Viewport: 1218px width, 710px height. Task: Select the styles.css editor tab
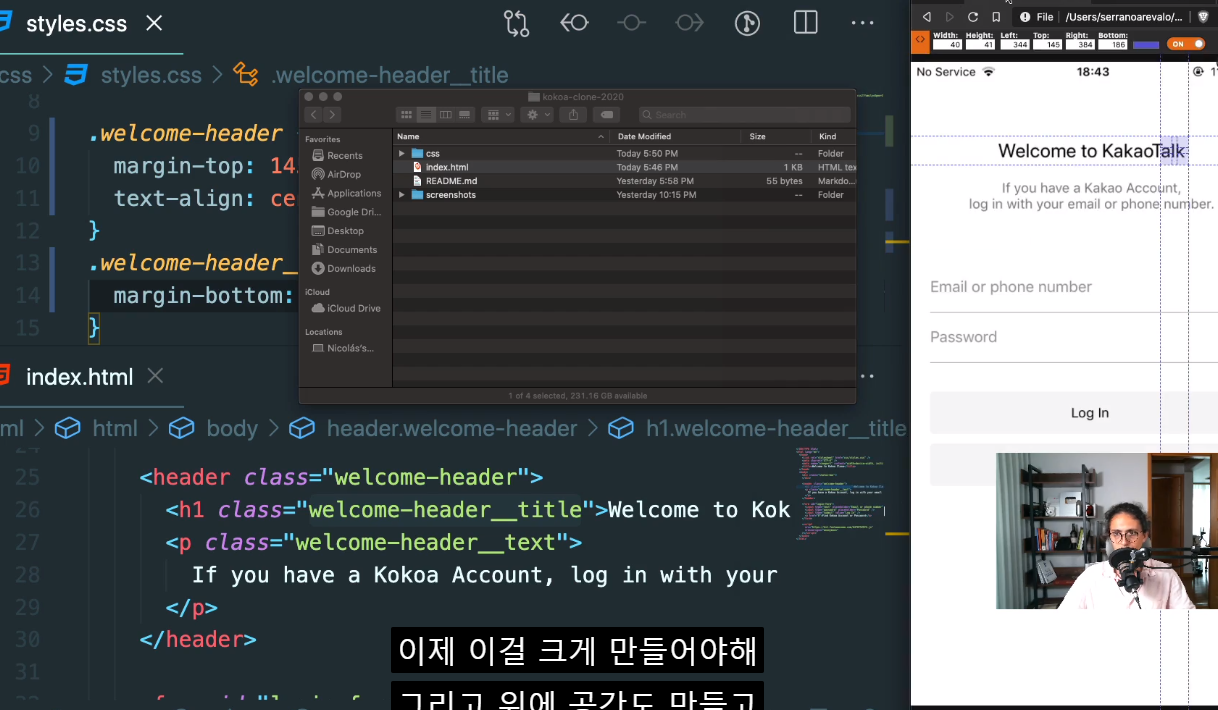coord(76,23)
